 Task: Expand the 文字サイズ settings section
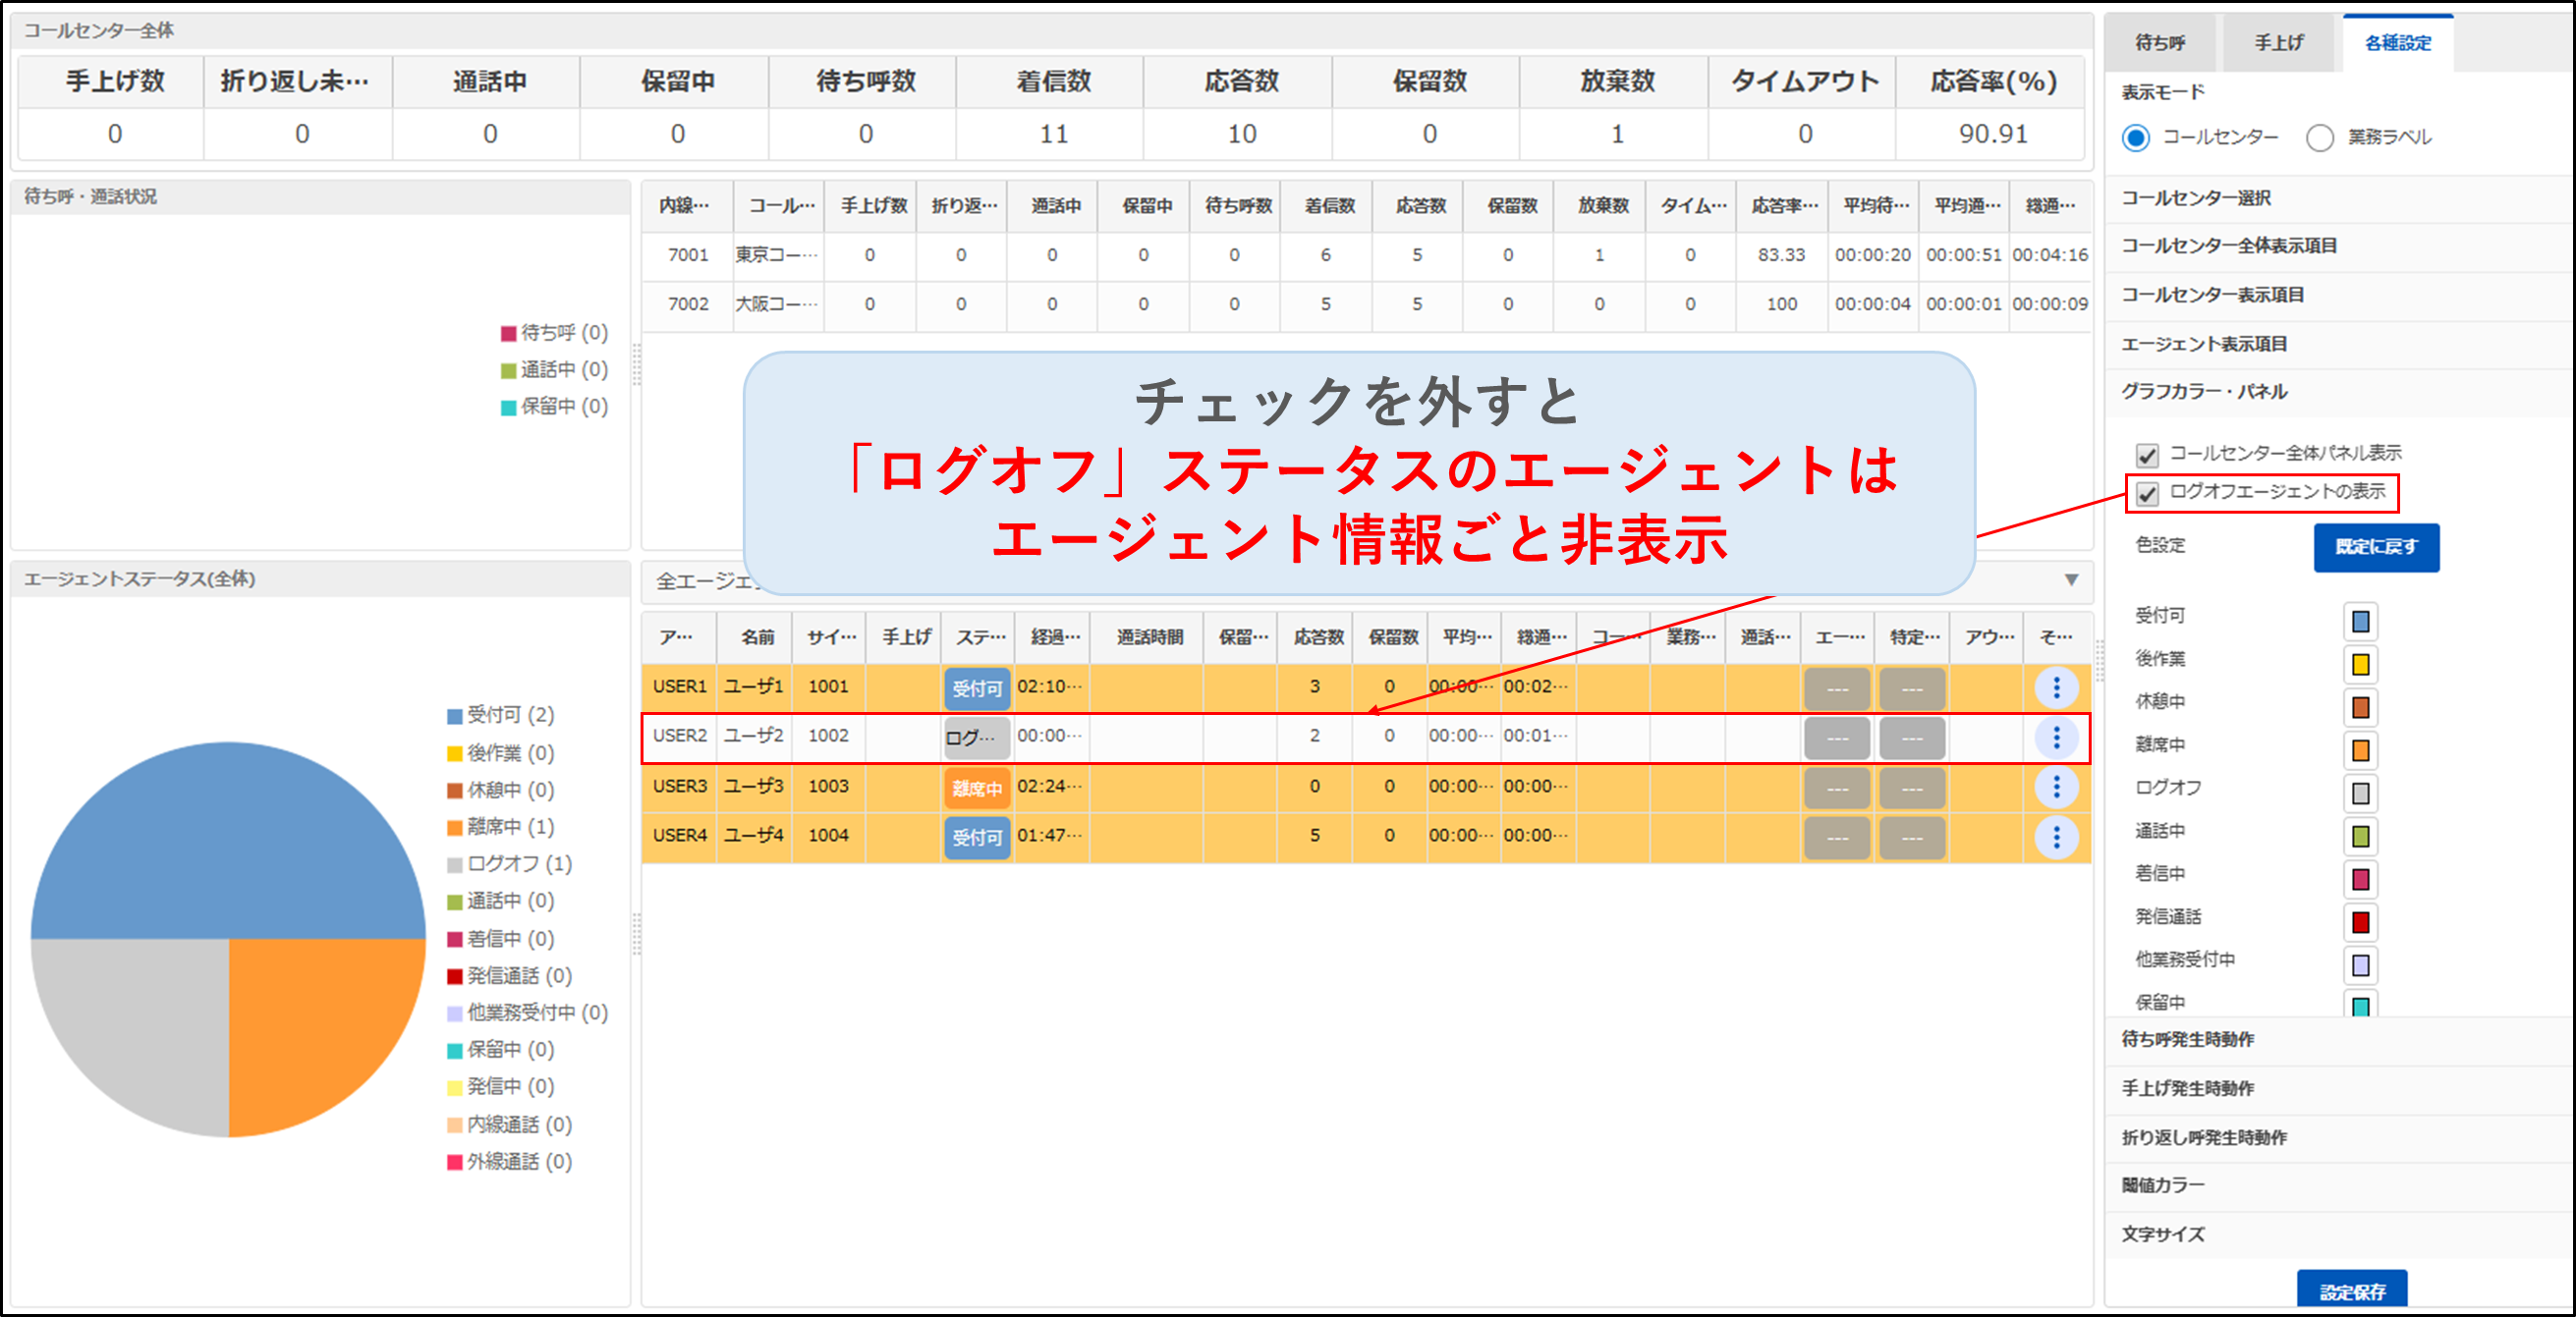[2162, 1234]
